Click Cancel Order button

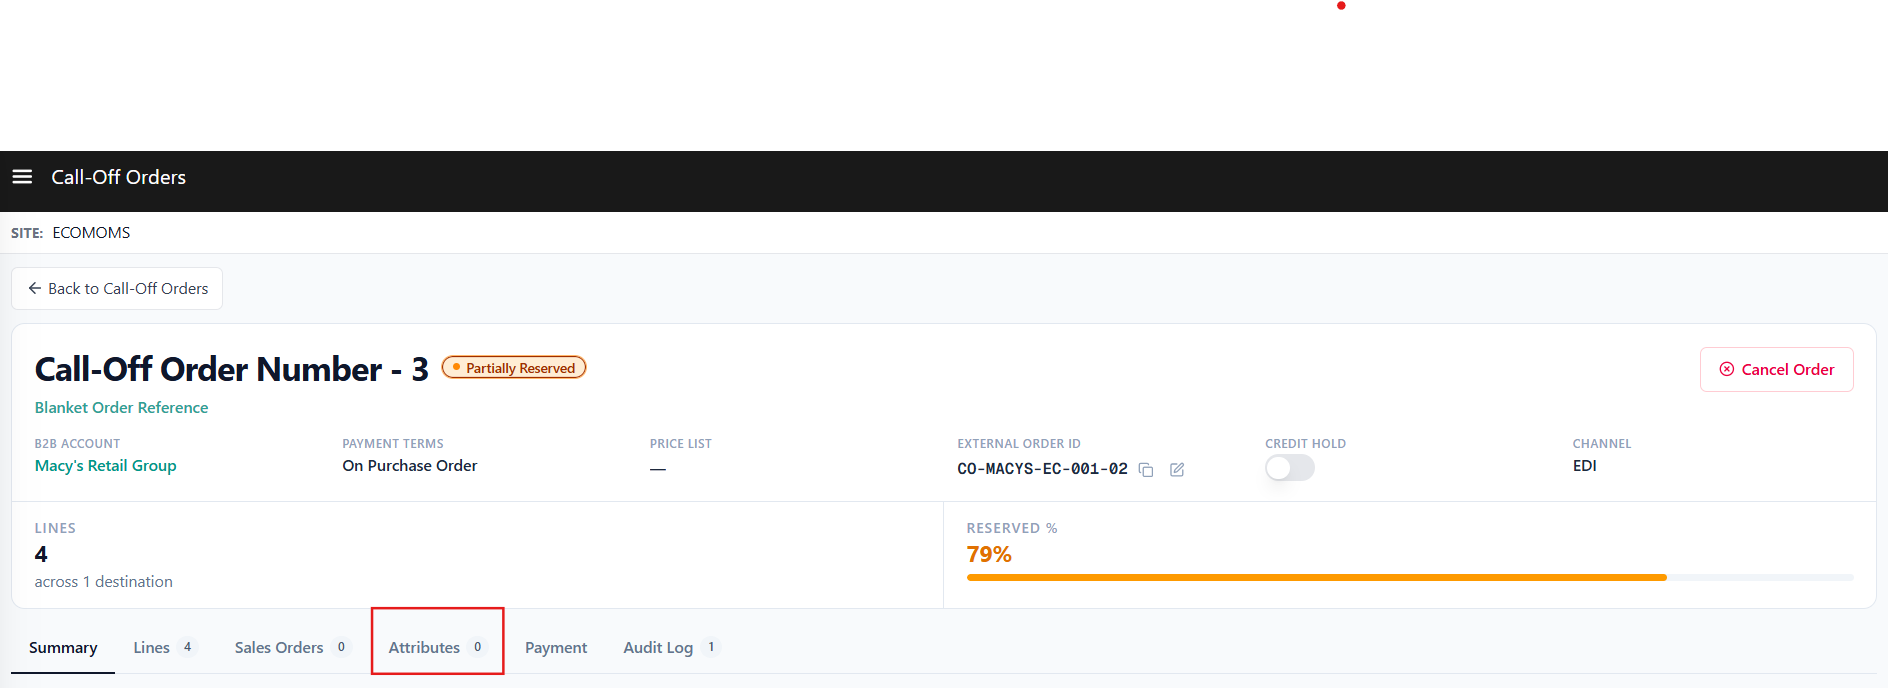point(1776,370)
